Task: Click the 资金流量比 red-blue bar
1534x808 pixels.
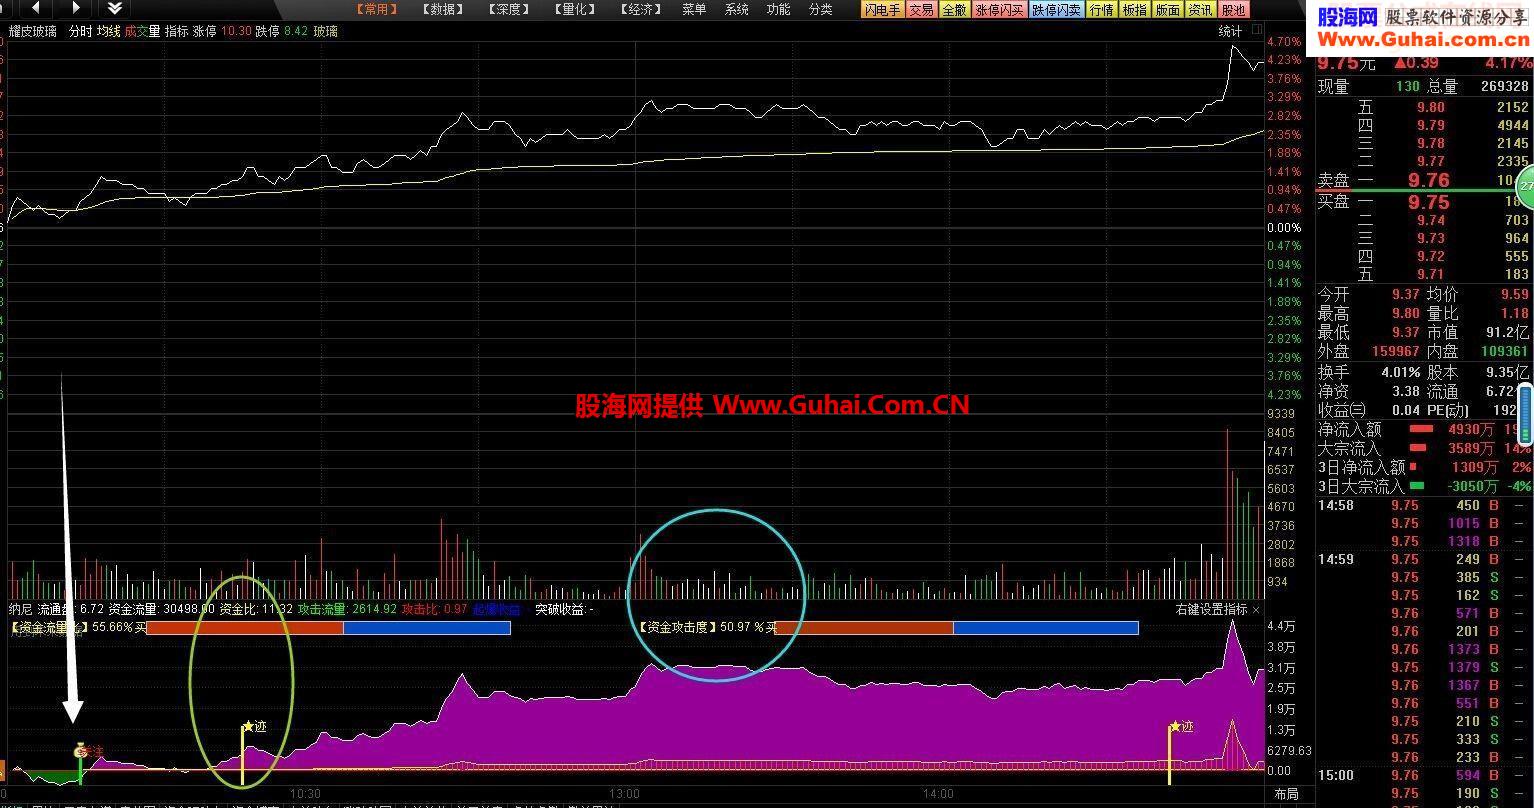Action: [x=328, y=628]
